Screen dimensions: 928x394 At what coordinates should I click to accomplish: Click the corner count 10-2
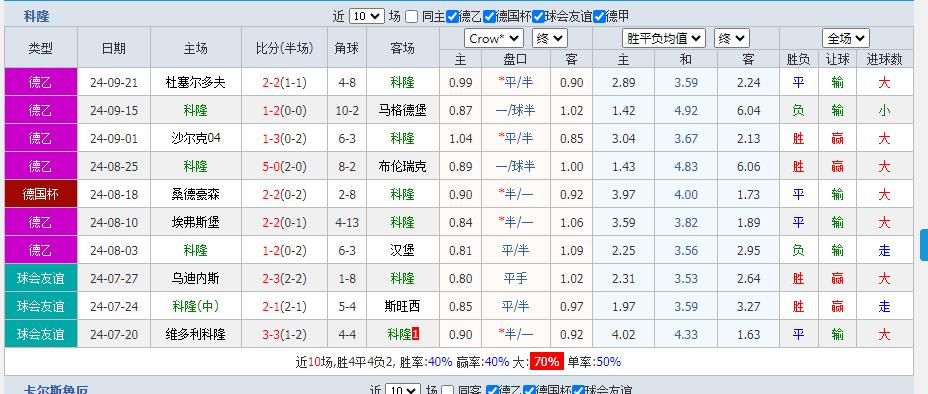tap(347, 110)
